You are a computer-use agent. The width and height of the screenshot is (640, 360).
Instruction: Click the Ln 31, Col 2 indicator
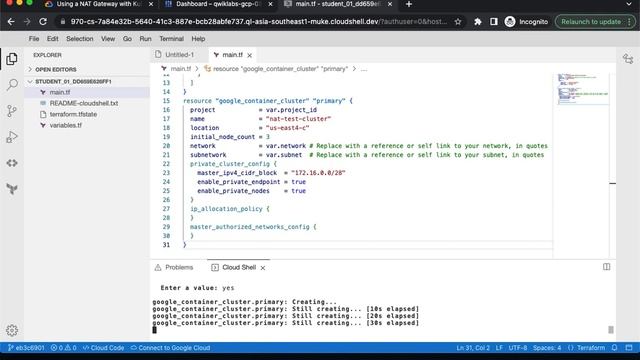473,348
